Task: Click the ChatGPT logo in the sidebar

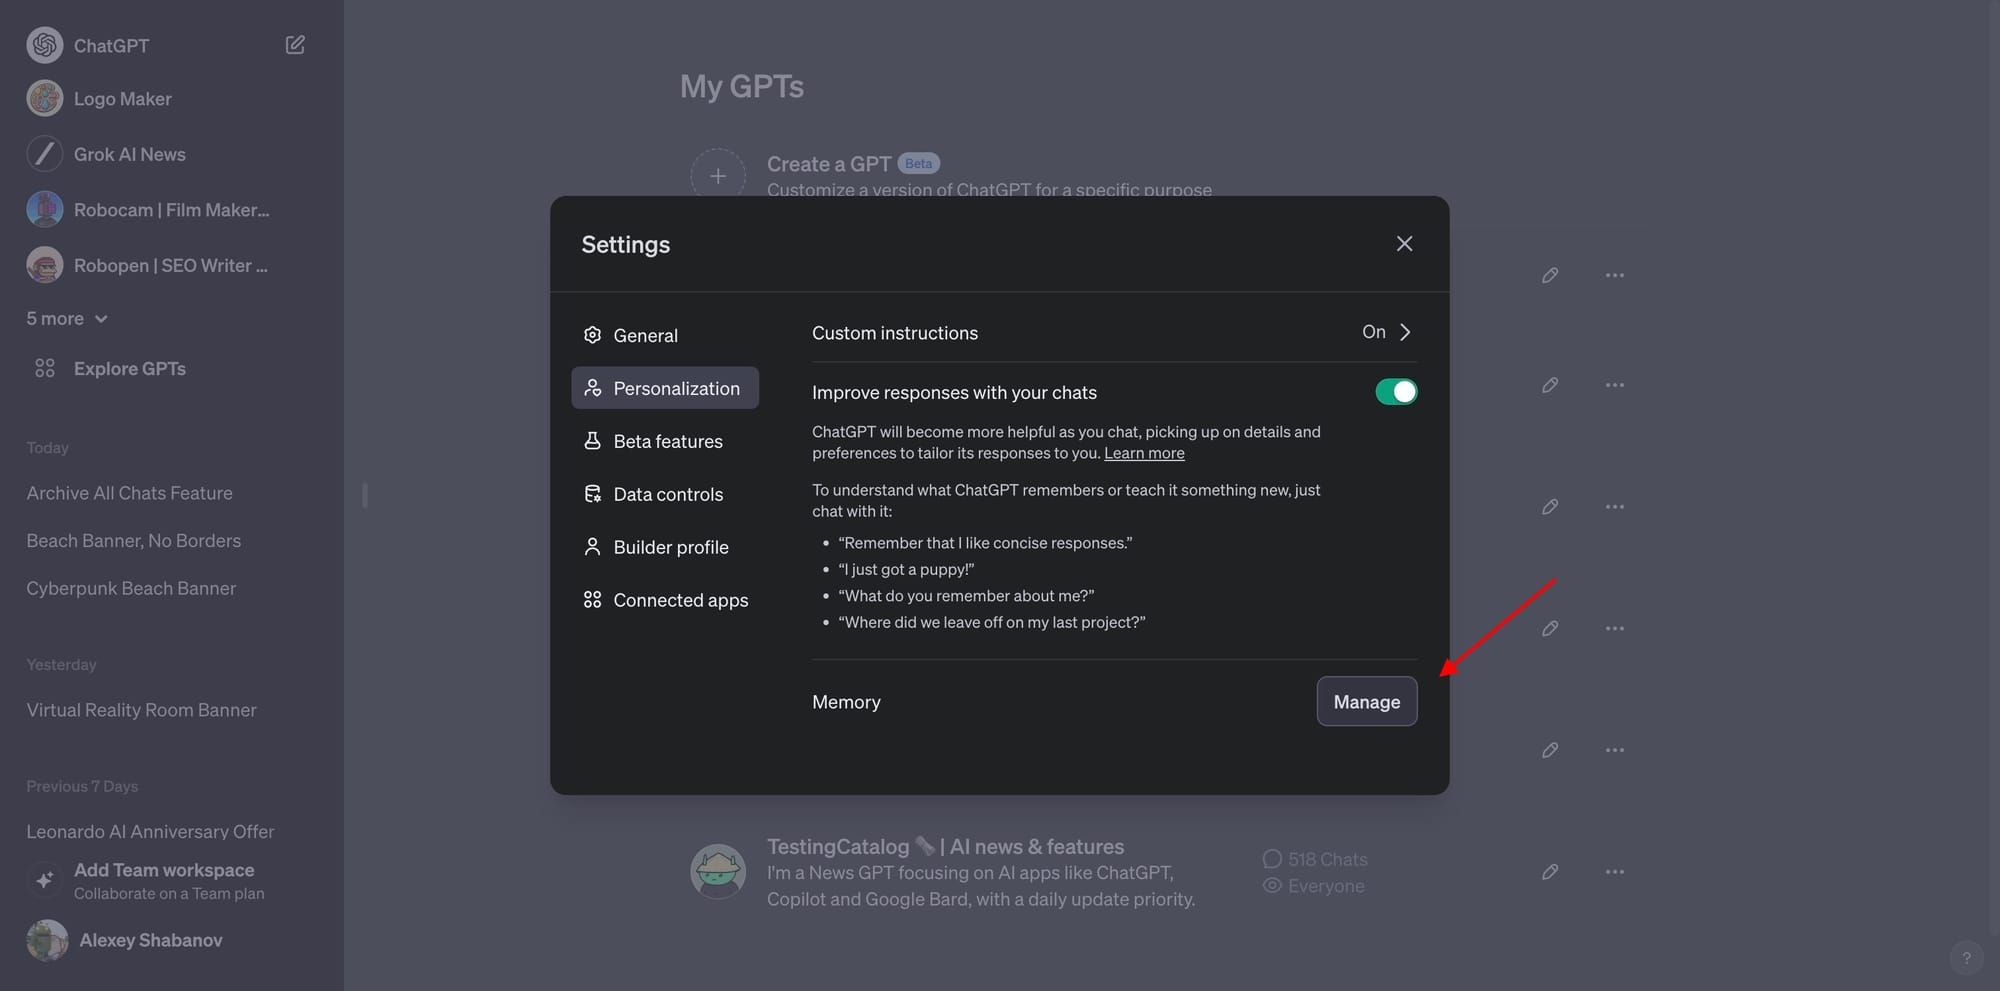Action: coord(44,44)
